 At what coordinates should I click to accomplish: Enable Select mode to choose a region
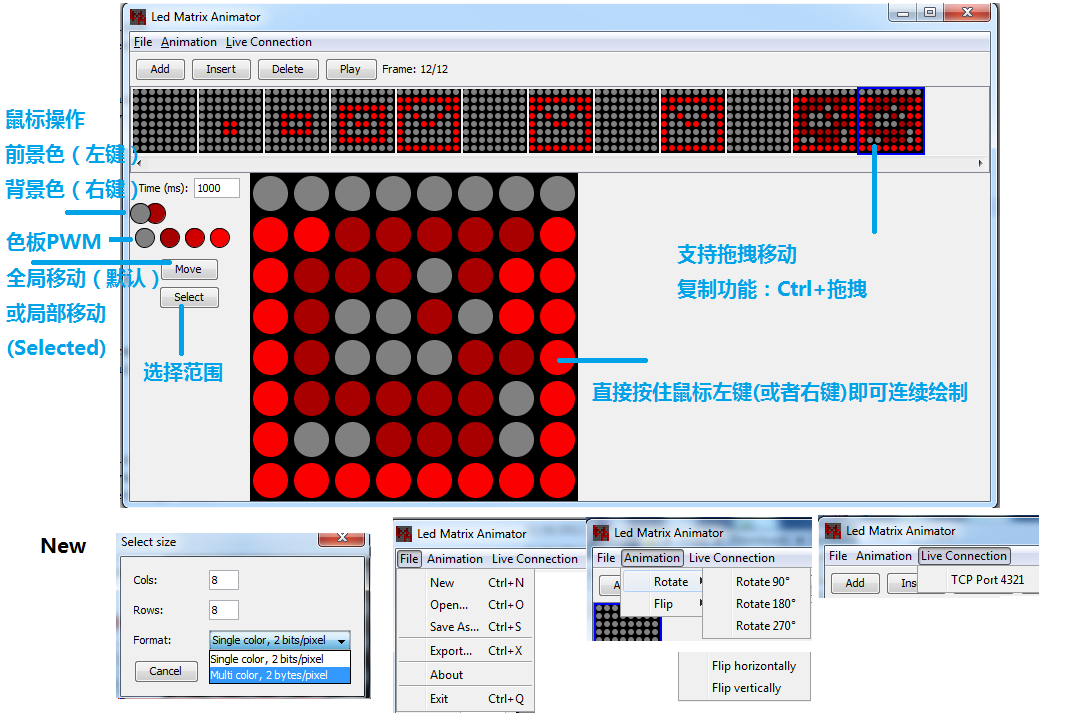pyautogui.click(x=189, y=297)
